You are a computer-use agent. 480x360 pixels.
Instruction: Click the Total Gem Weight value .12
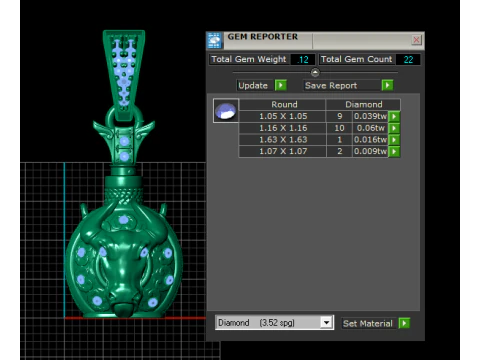[x=303, y=59]
